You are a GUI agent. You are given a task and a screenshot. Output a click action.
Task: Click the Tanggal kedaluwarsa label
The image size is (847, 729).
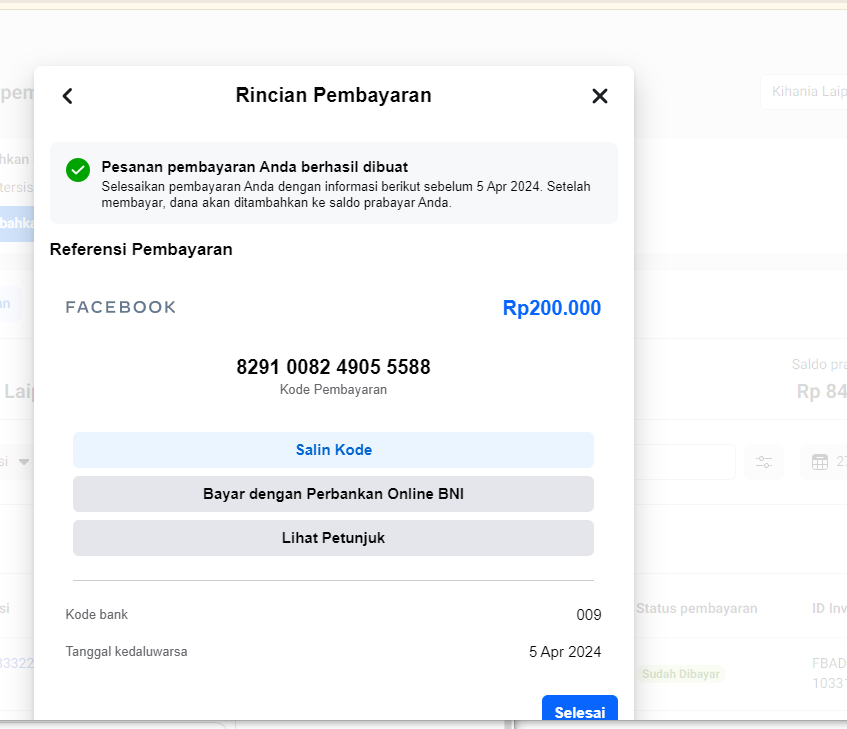pyautogui.click(x=126, y=652)
